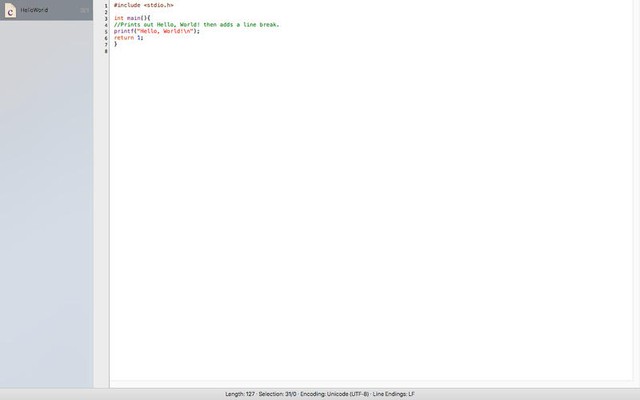Click the Length: 127 status label
Screen dimensions: 640x400
coord(240,394)
